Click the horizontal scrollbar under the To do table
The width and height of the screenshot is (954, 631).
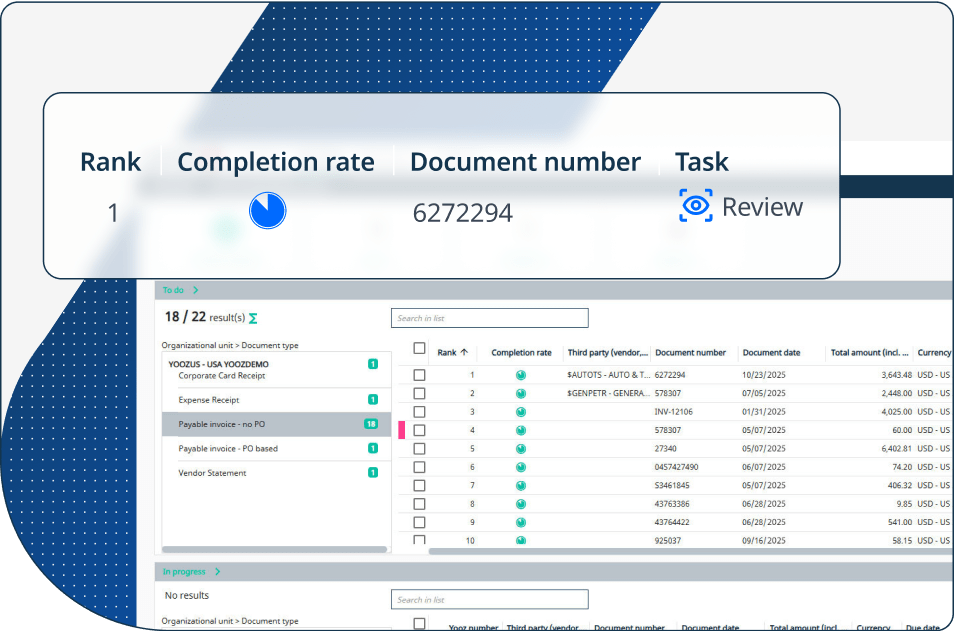pos(691,551)
